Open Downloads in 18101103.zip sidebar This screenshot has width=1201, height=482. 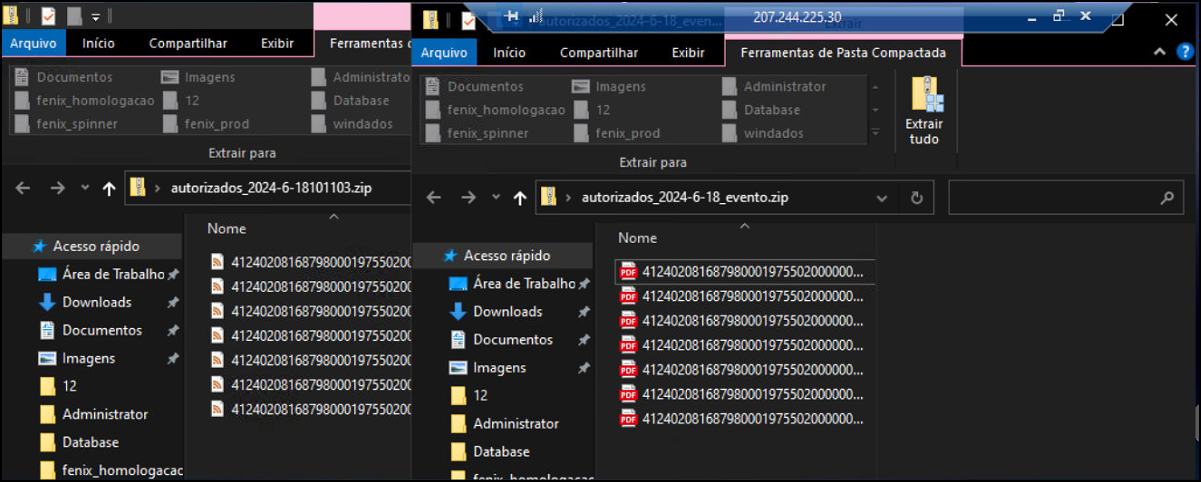click(85, 302)
